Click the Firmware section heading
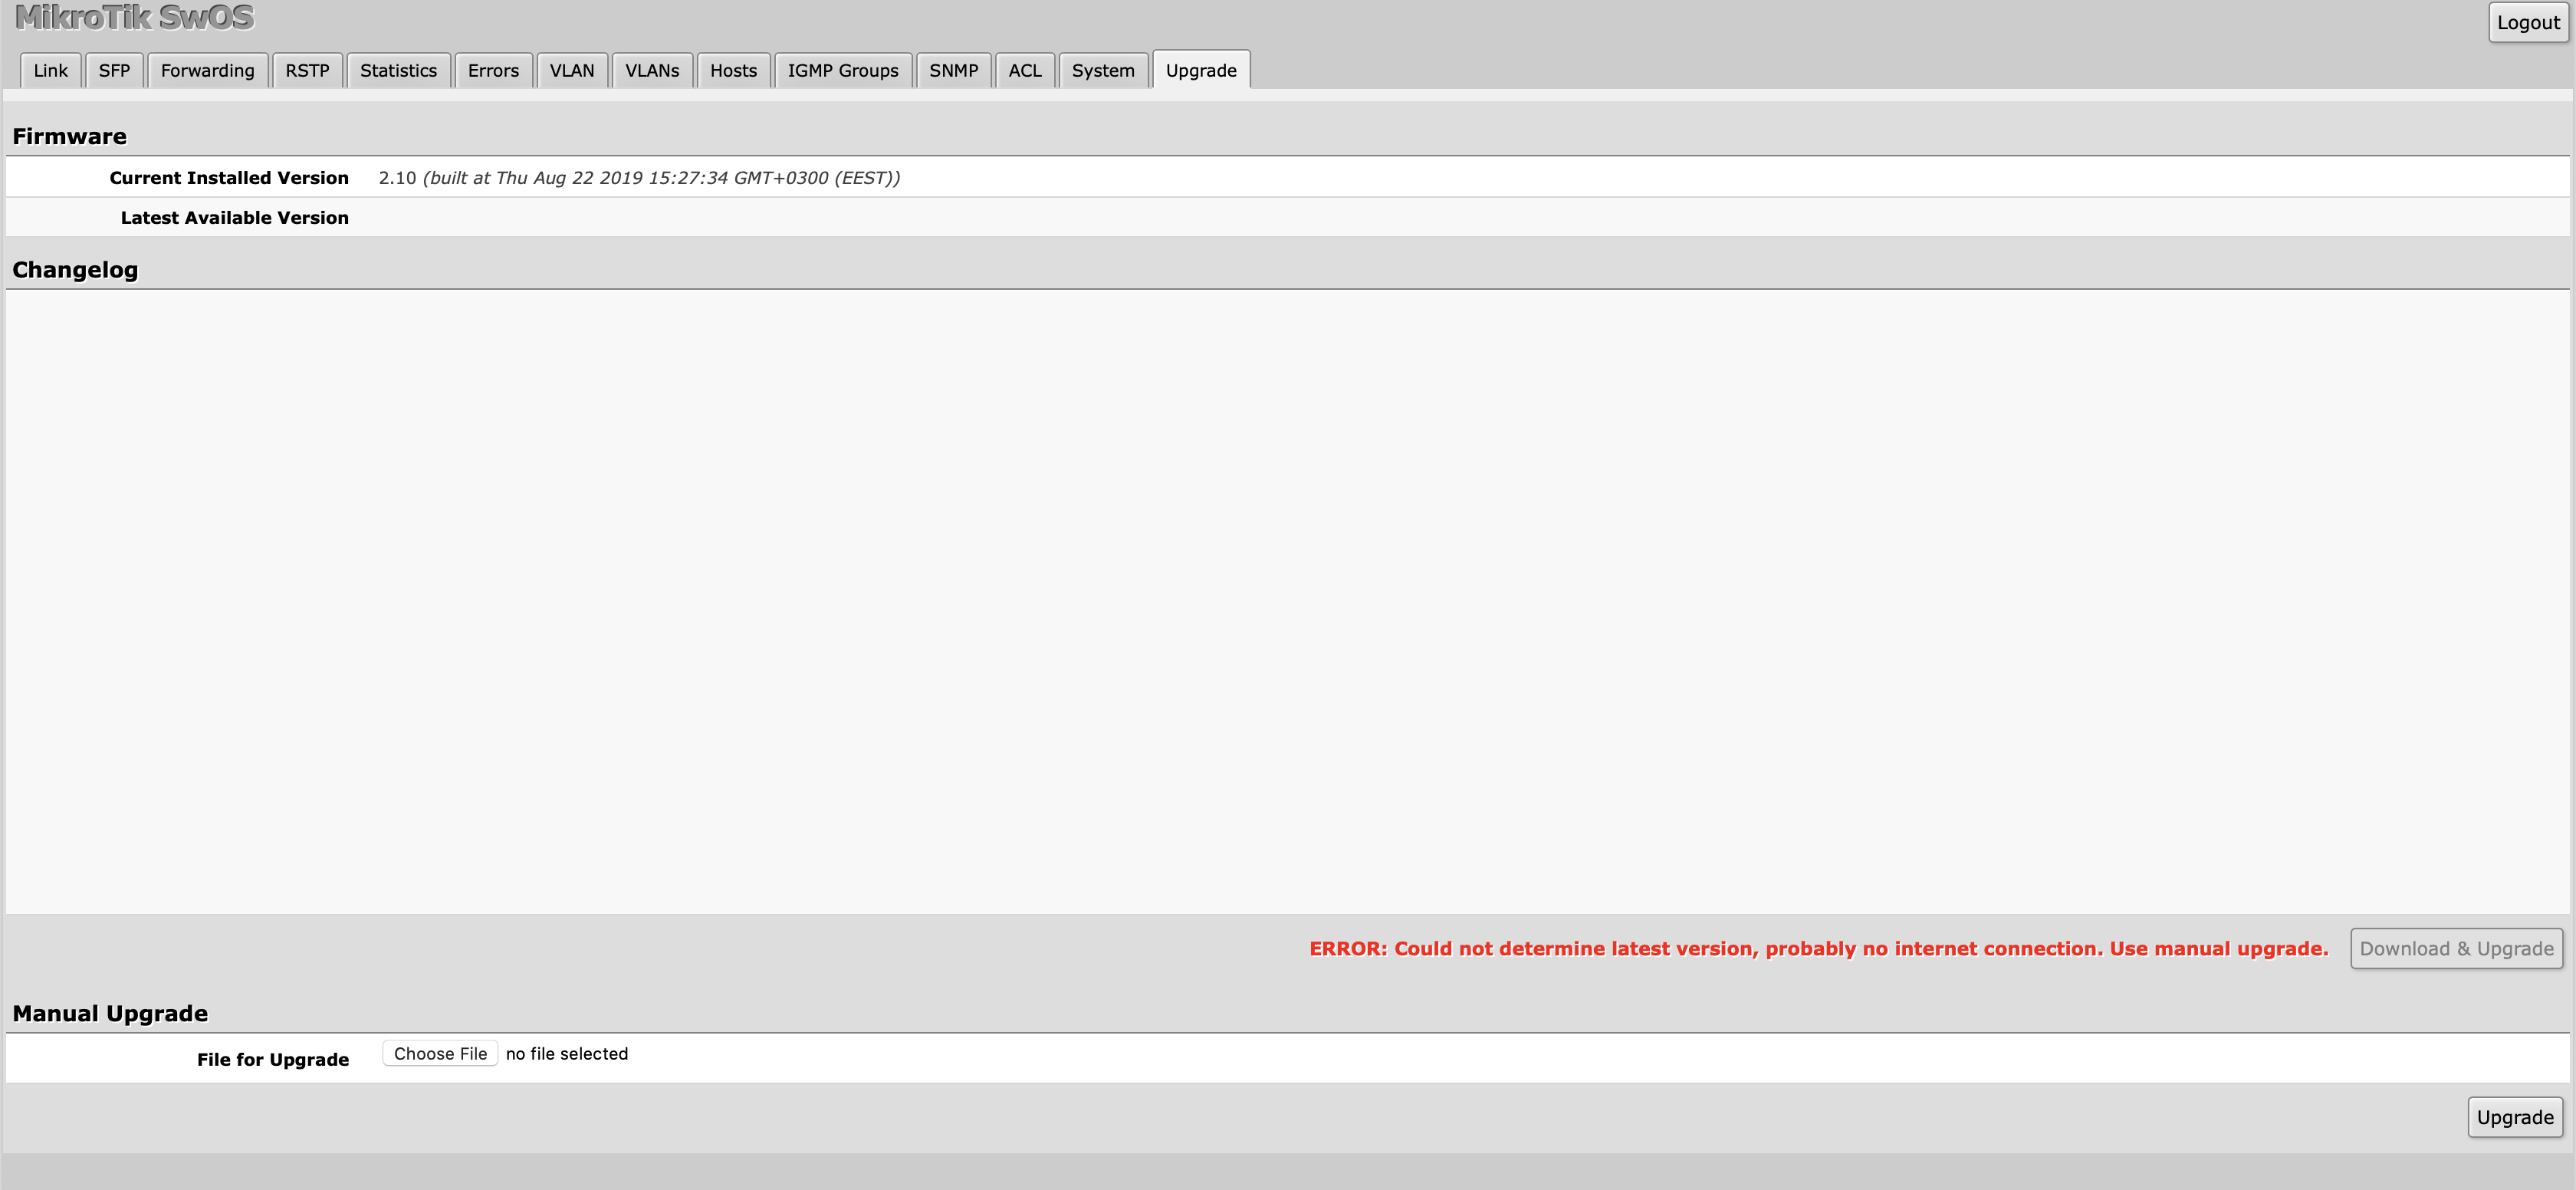Screen dimensions: 2576x1190 tap(69, 136)
